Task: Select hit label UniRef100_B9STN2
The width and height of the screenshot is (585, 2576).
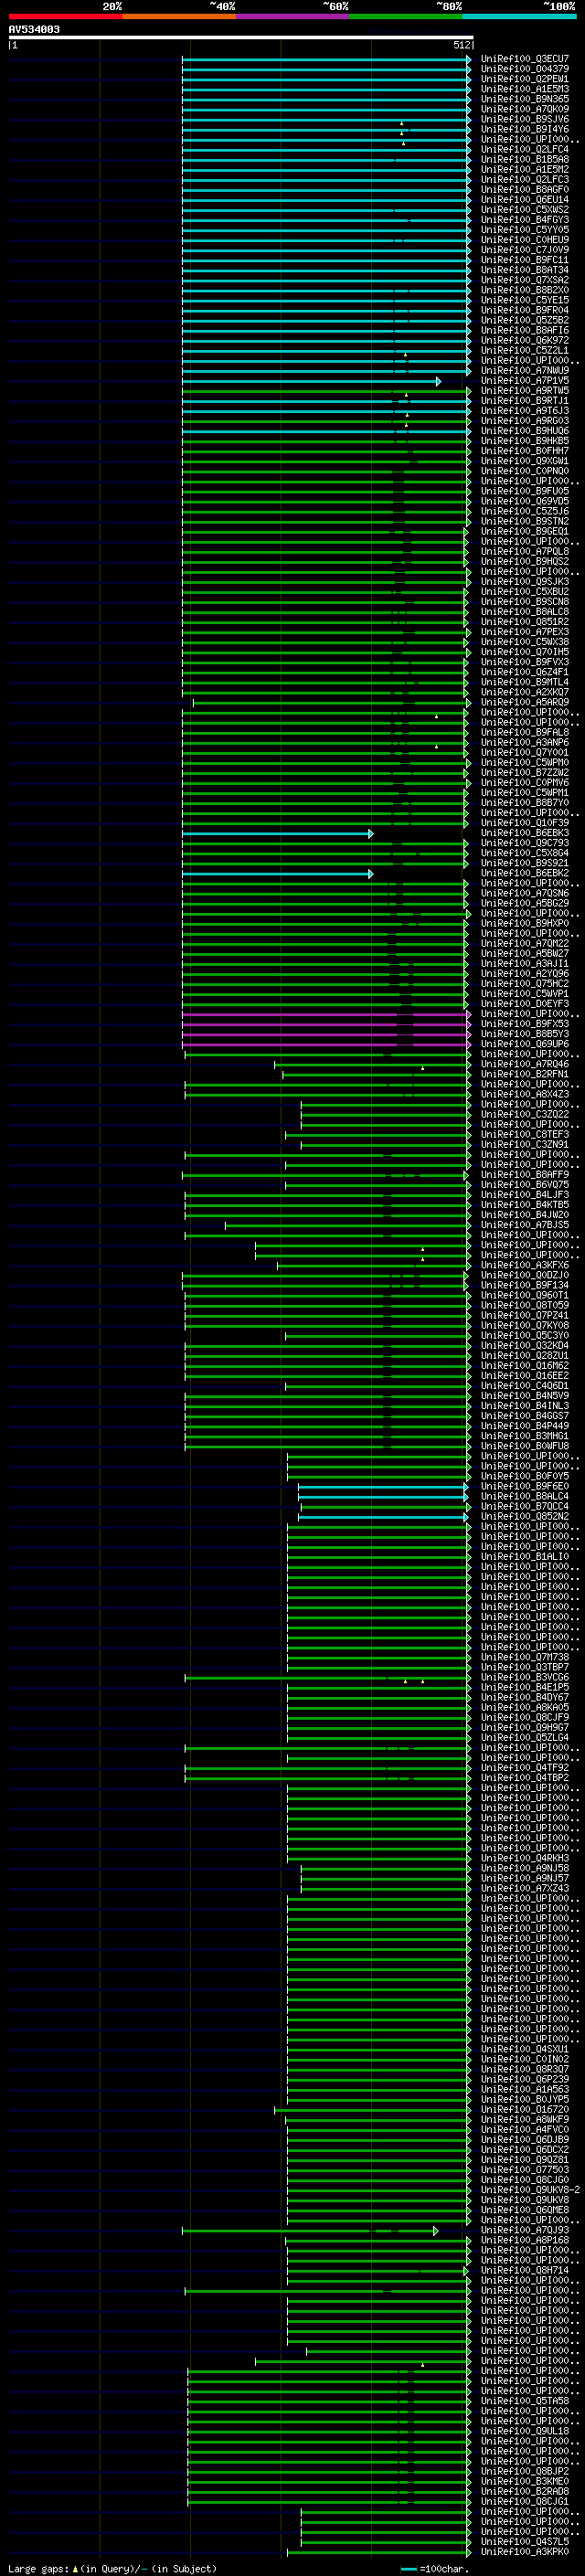Action: [524, 521]
